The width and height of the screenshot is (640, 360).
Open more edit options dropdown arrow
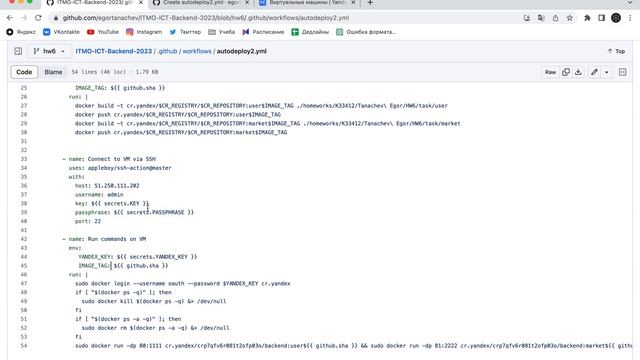point(607,72)
